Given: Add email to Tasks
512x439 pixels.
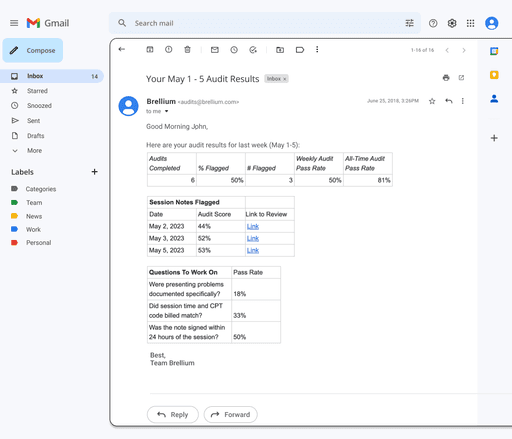Looking at the screenshot, I should [x=253, y=50].
